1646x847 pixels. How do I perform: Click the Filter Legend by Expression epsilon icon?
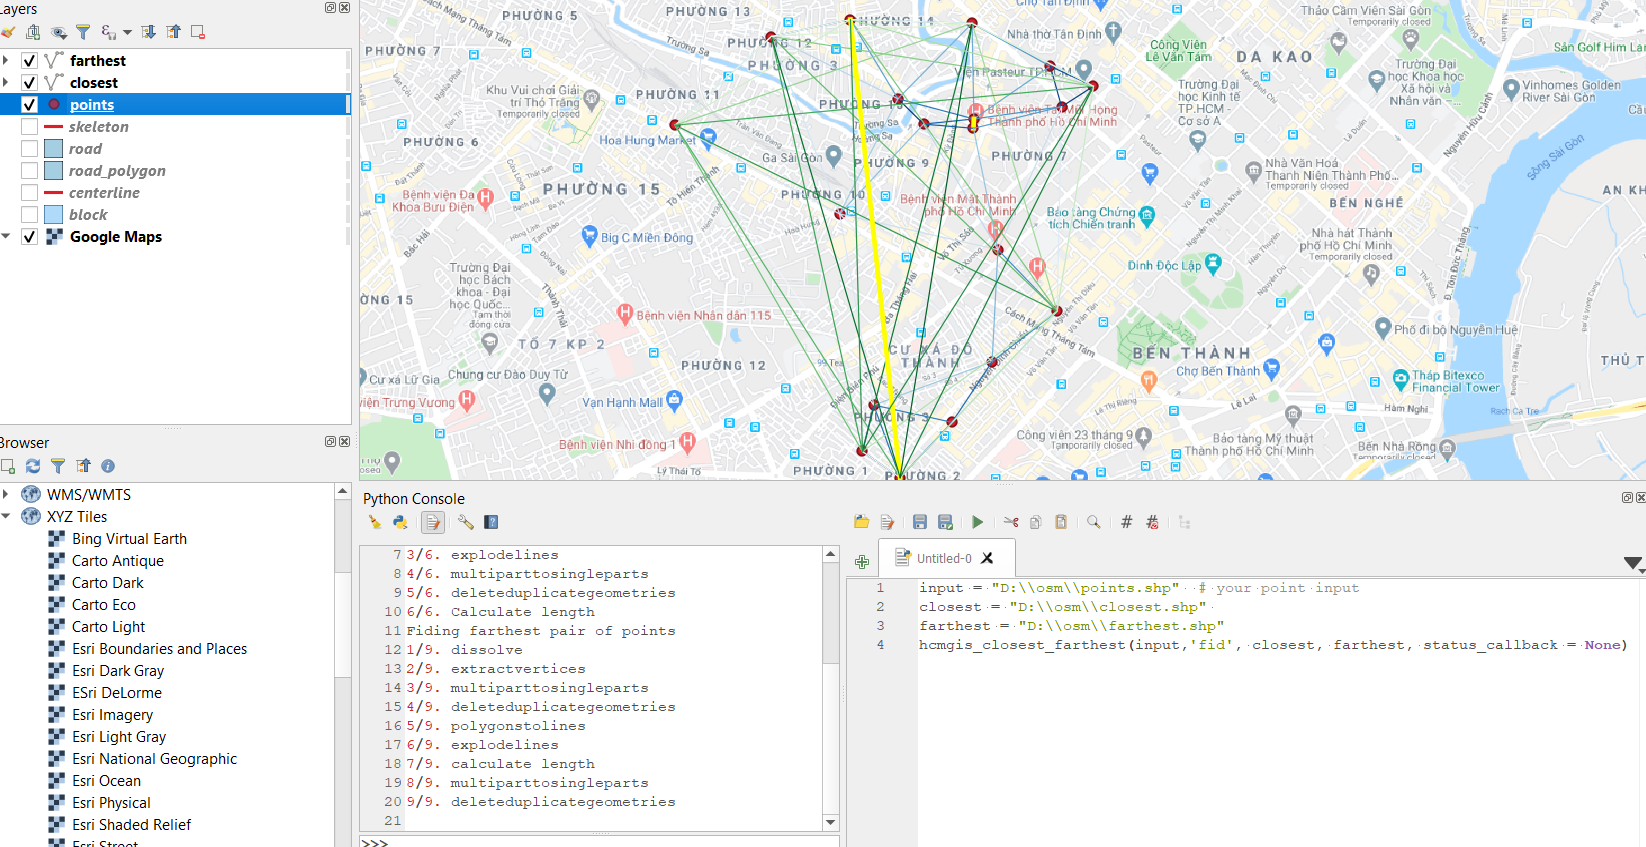tap(108, 32)
